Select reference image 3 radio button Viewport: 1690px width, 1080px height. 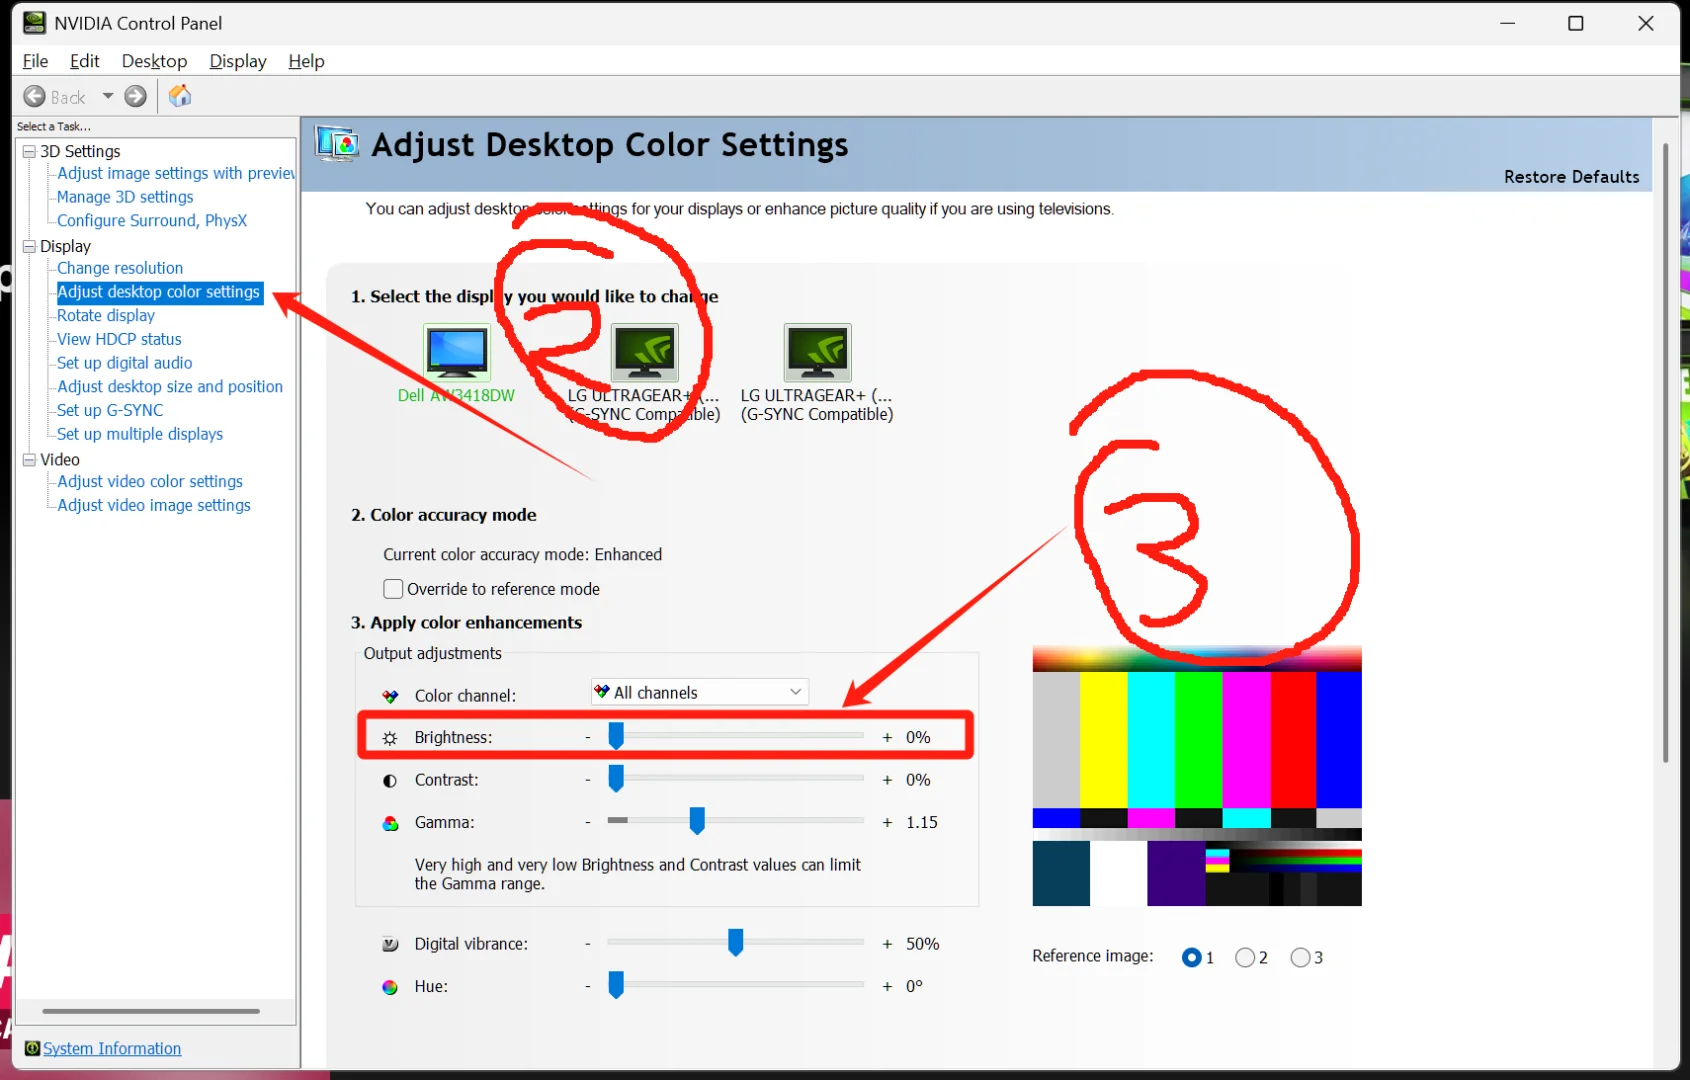click(x=1300, y=957)
